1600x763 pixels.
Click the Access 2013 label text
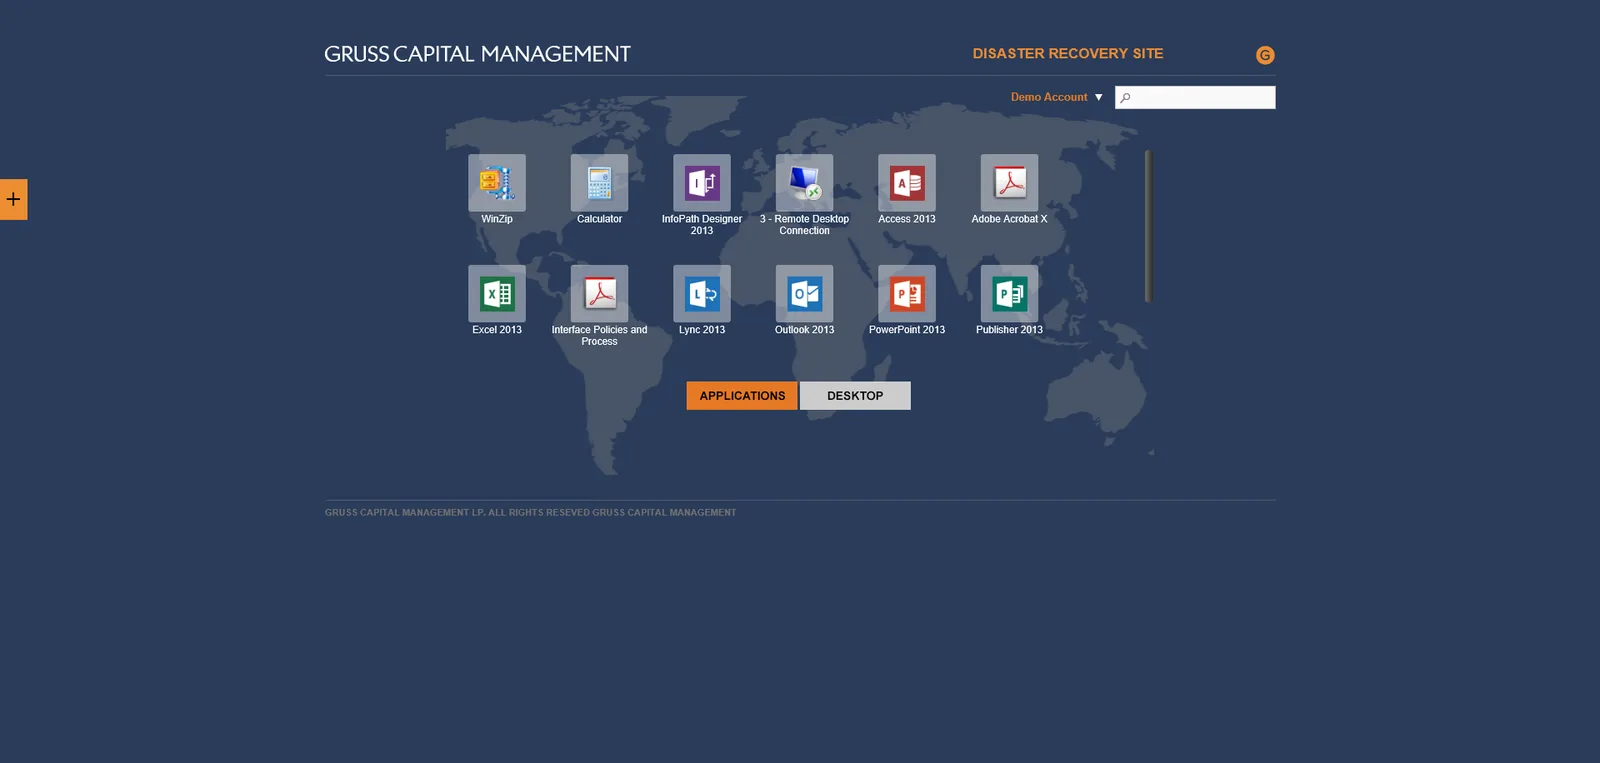(907, 219)
